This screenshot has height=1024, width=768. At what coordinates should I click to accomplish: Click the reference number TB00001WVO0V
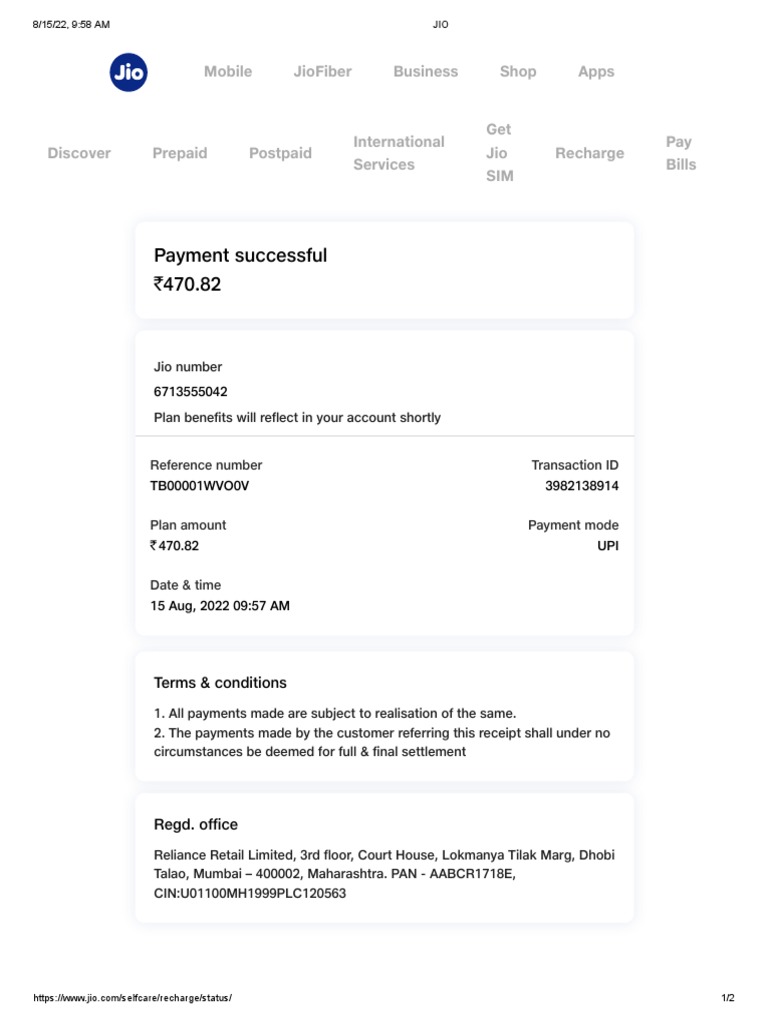(199, 486)
